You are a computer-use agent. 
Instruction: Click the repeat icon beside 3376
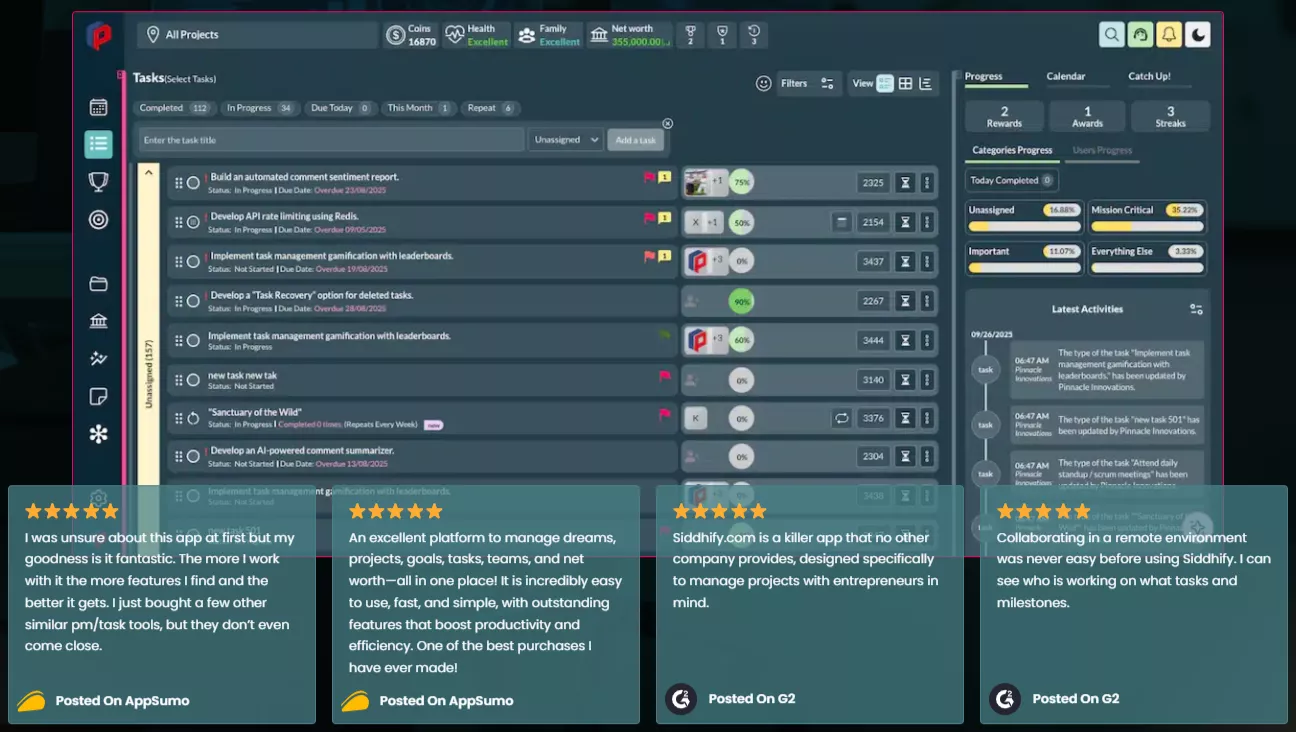842,418
